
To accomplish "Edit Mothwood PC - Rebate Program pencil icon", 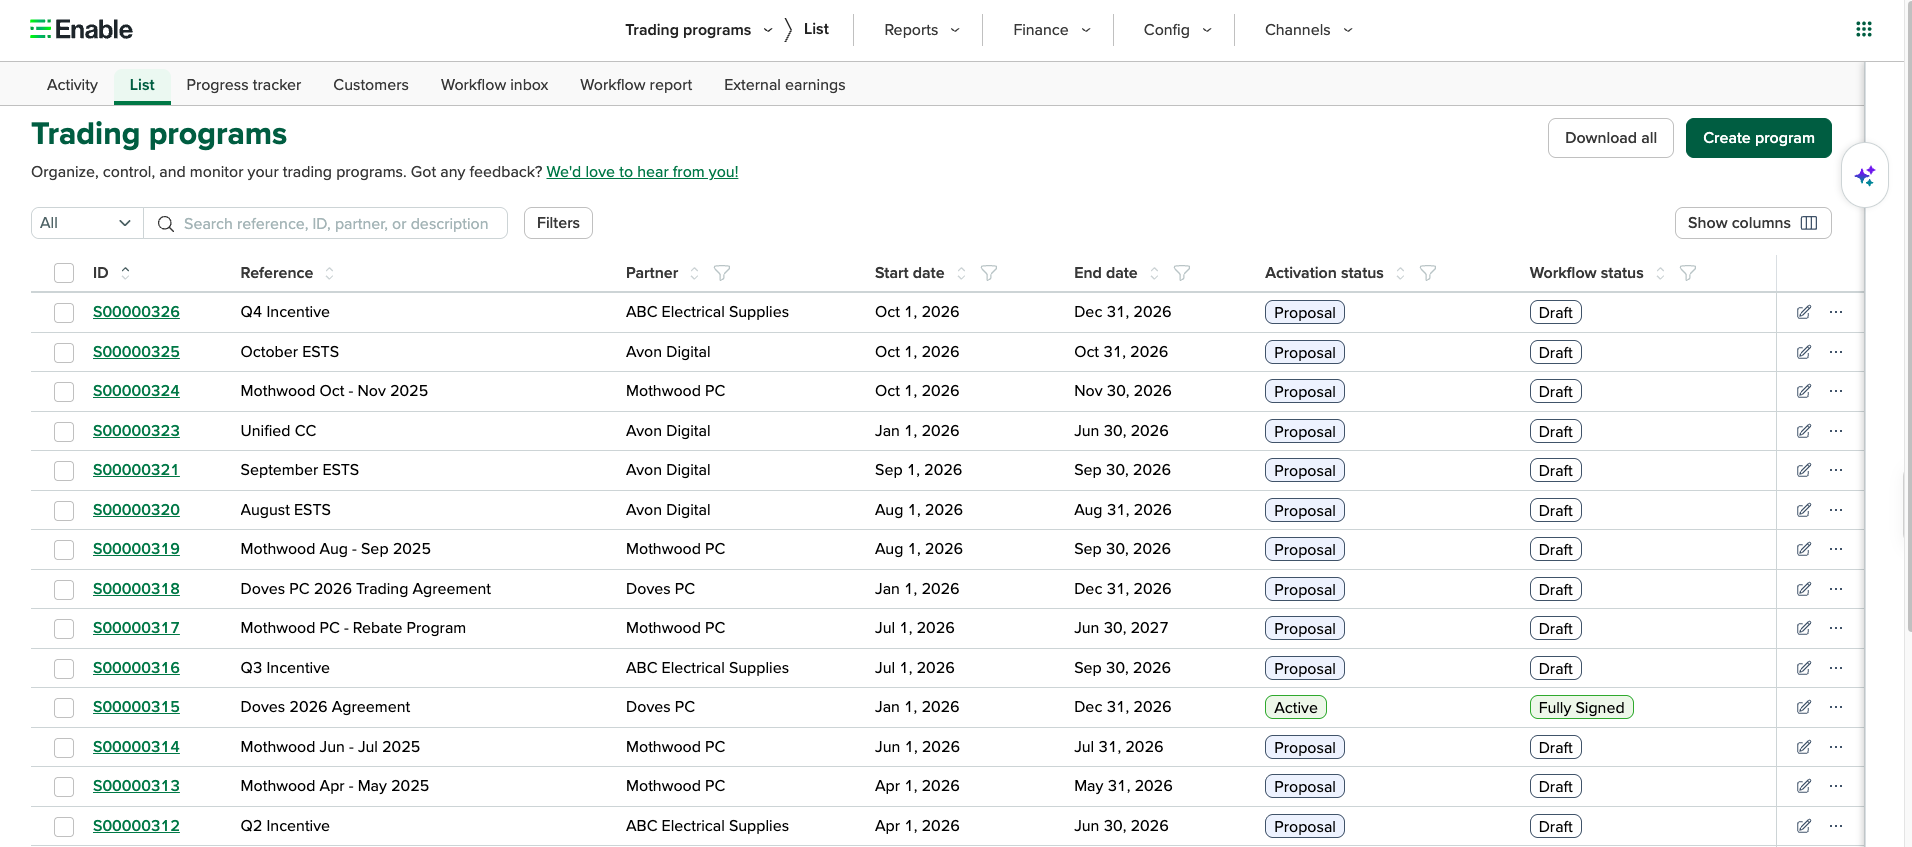I will [1804, 628].
